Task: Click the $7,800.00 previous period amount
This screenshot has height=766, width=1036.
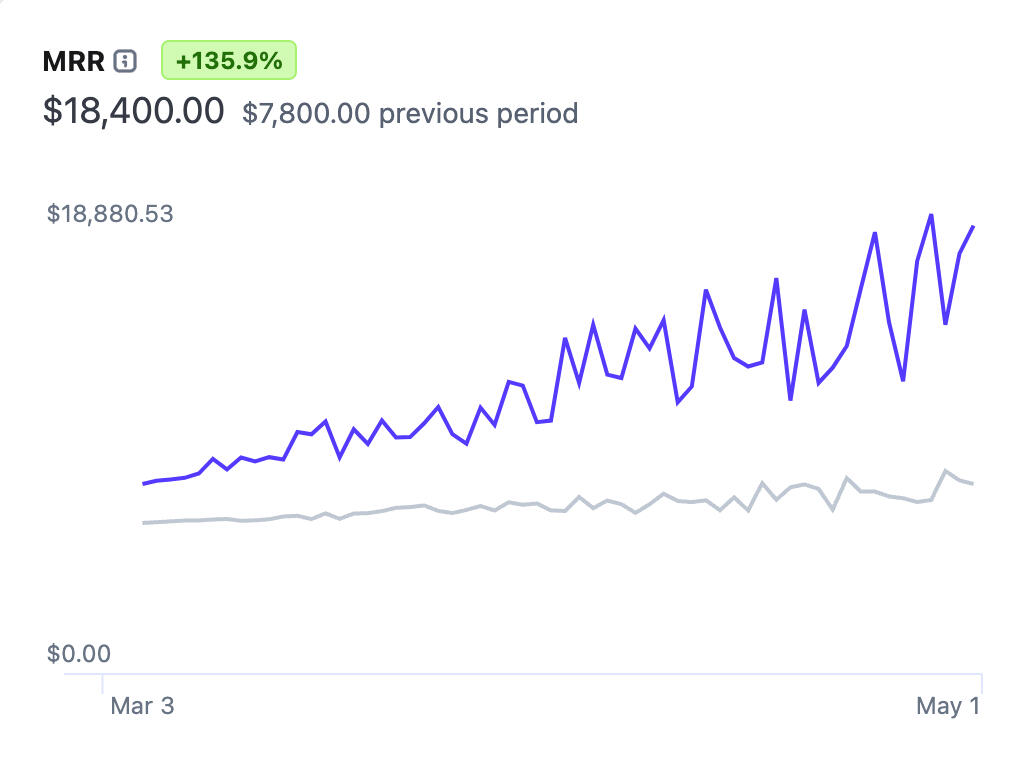Action: [306, 113]
